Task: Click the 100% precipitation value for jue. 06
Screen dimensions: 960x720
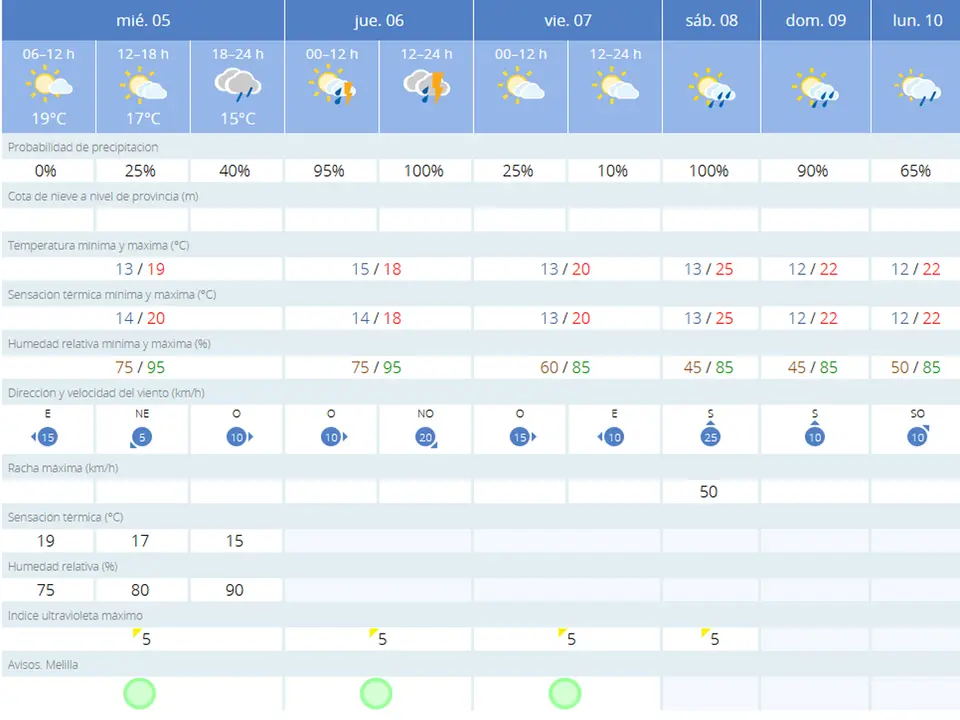Action: 424,171
